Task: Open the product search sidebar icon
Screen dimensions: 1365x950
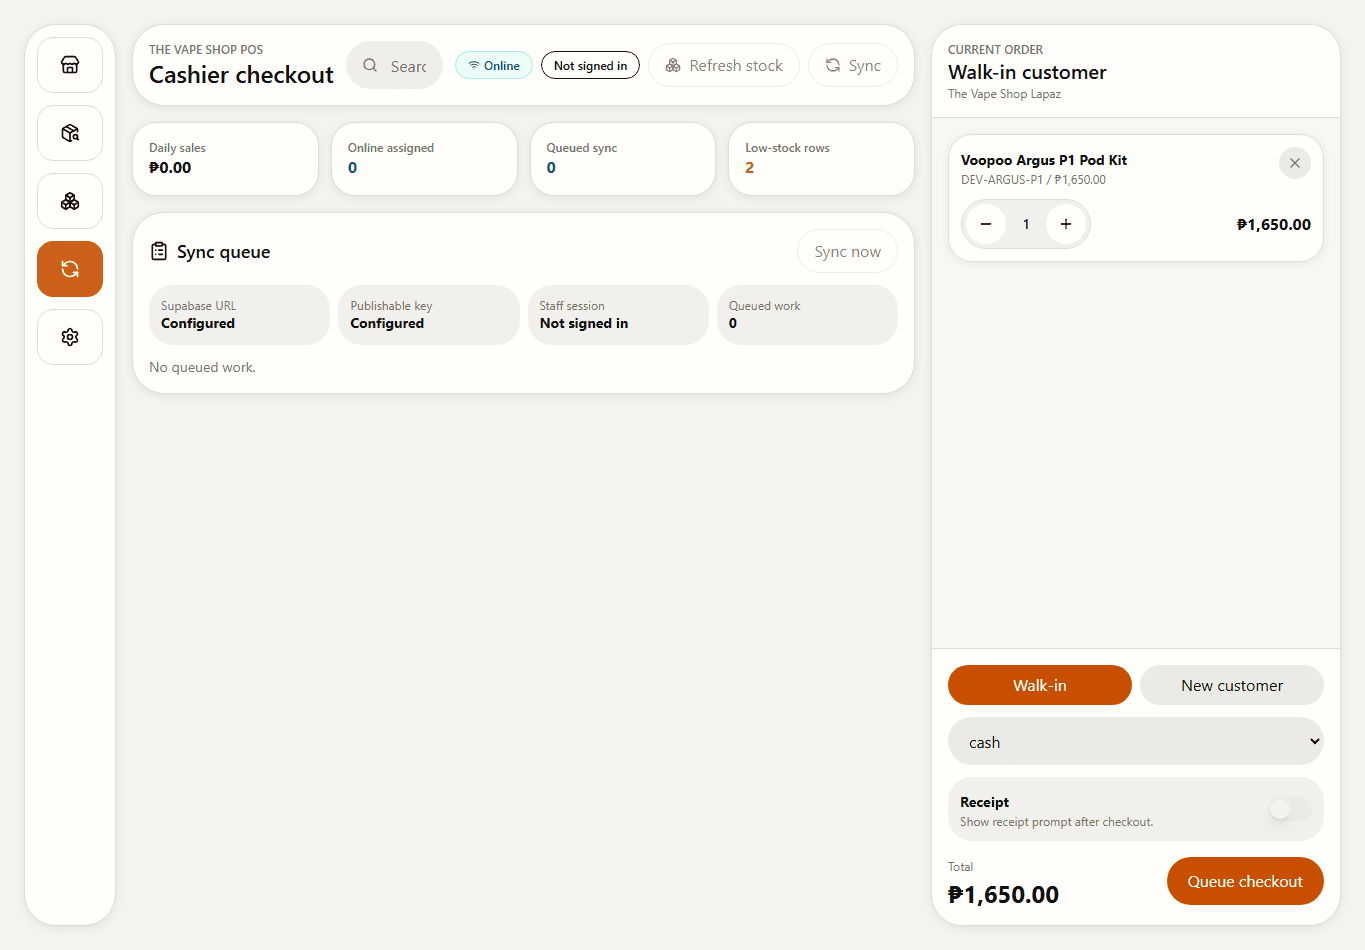Action: 70,133
